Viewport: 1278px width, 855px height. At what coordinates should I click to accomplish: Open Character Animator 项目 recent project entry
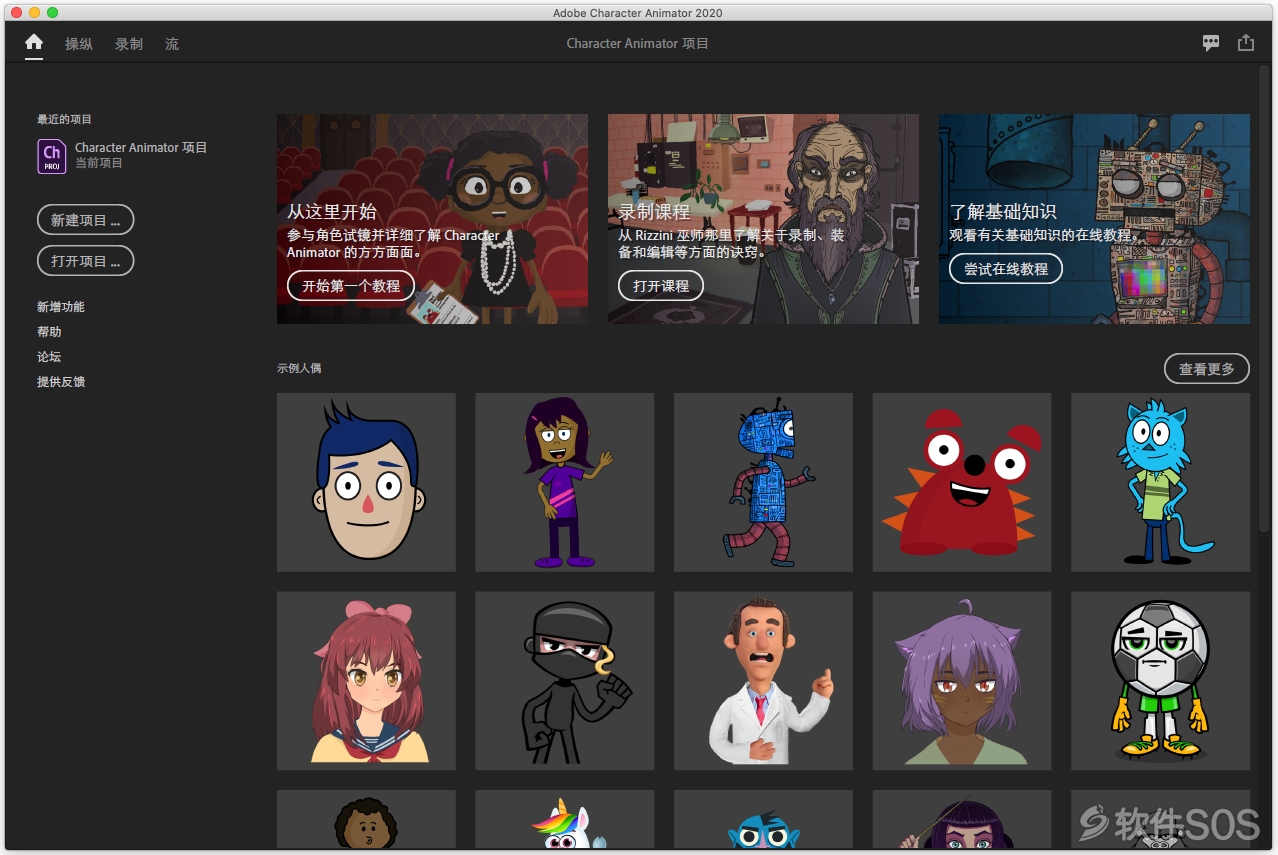click(x=122, y=155)
